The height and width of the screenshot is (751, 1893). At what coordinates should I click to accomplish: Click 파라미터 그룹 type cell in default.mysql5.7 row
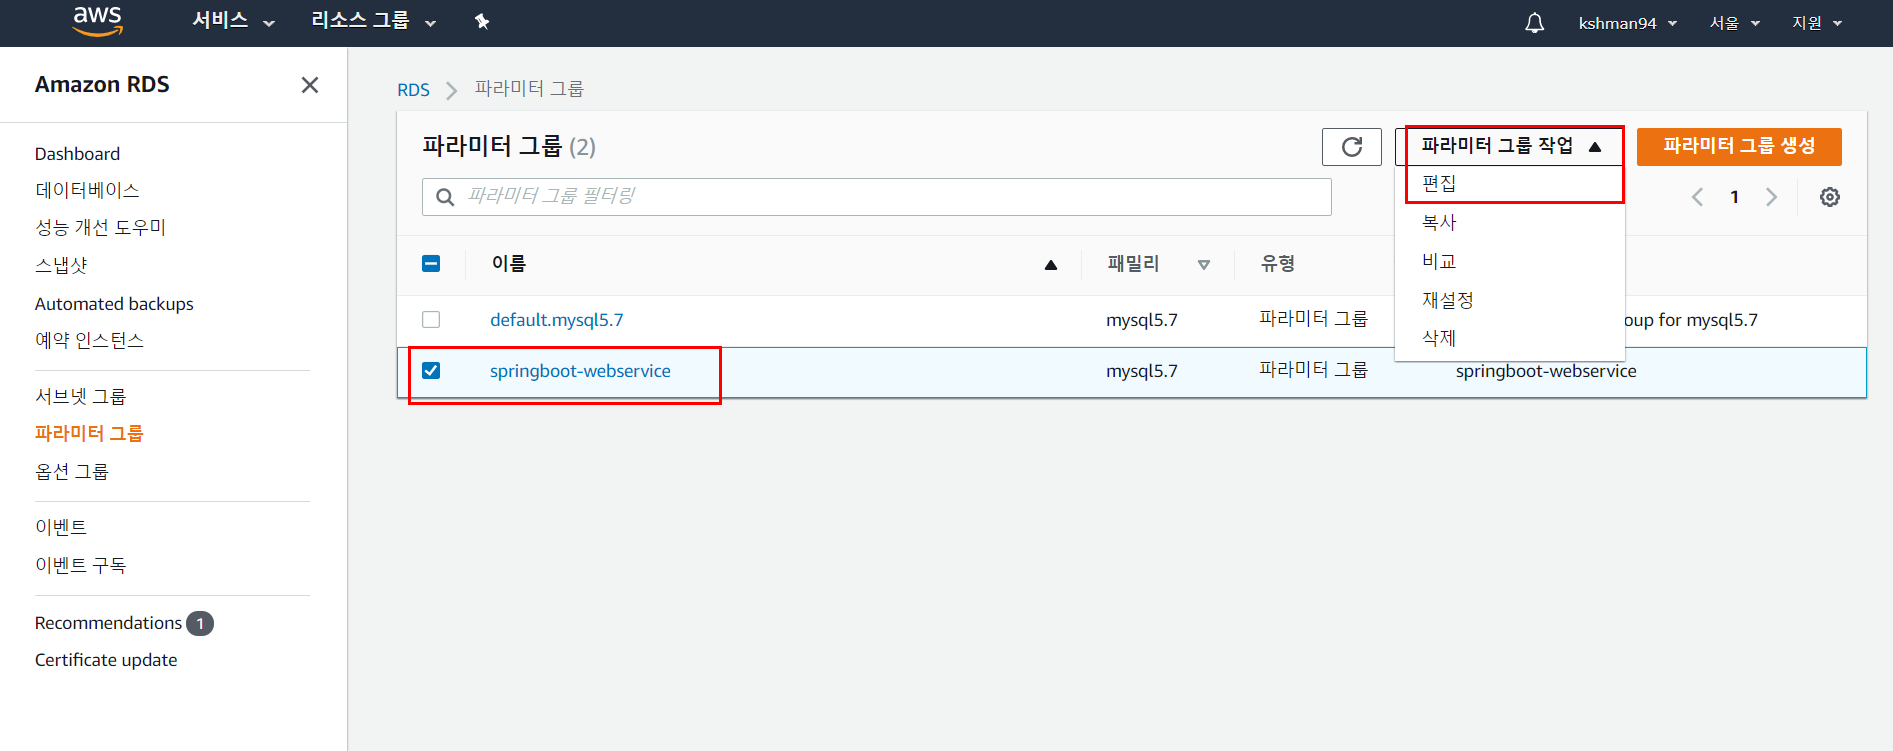click(1313, 319)
